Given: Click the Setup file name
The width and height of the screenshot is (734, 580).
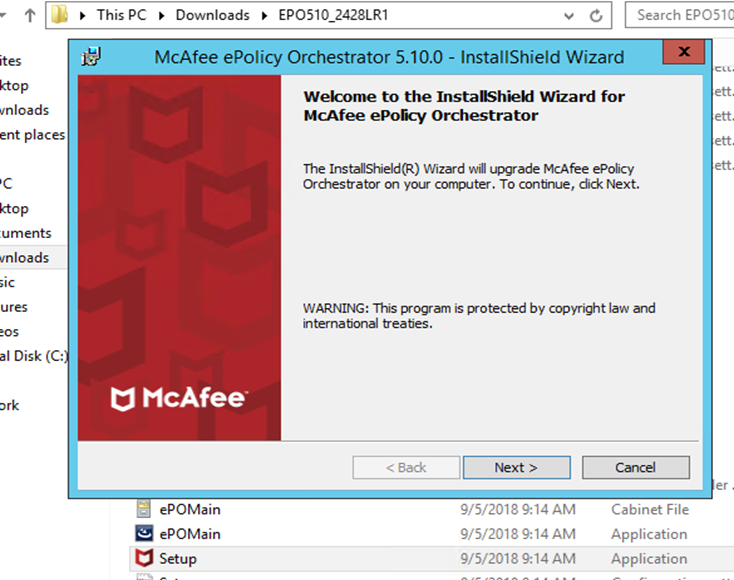Looking at the screenshot, I should pos(178,558).
